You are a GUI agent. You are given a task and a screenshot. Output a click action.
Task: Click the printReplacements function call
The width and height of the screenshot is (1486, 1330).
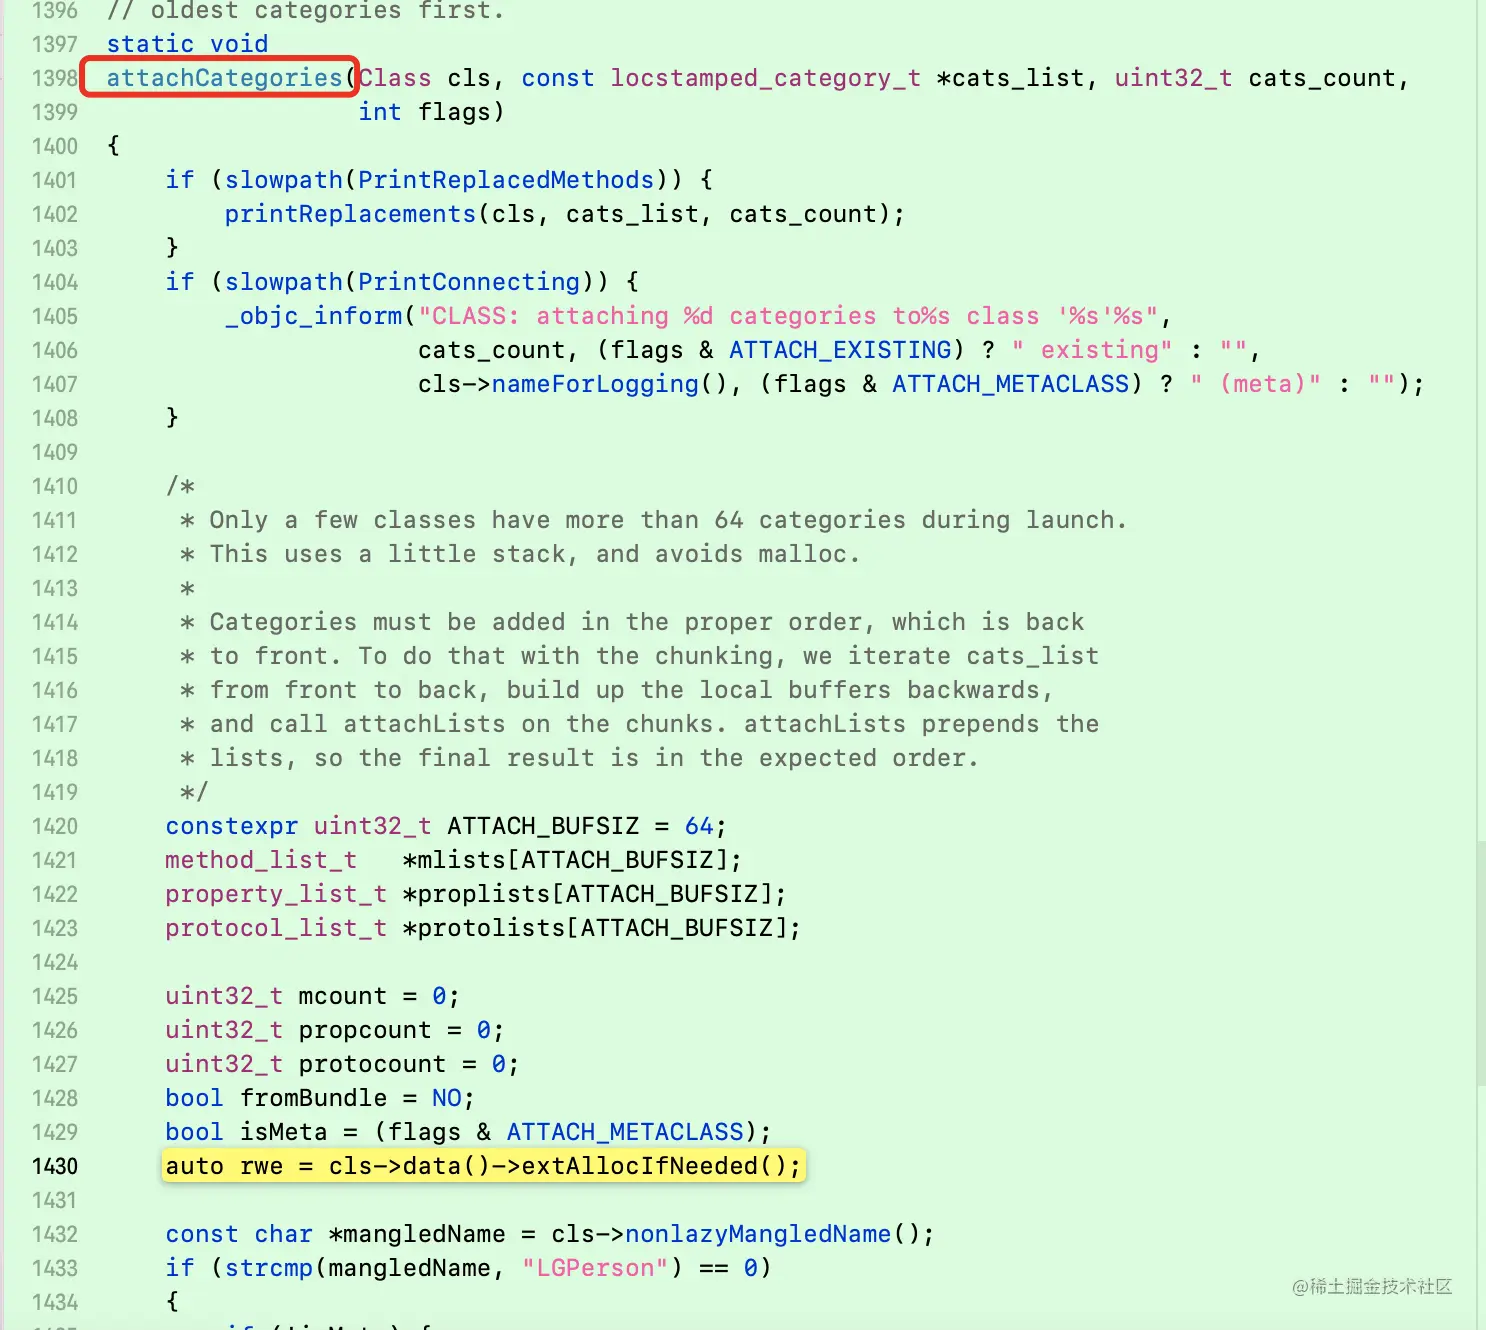click(350, 214)
